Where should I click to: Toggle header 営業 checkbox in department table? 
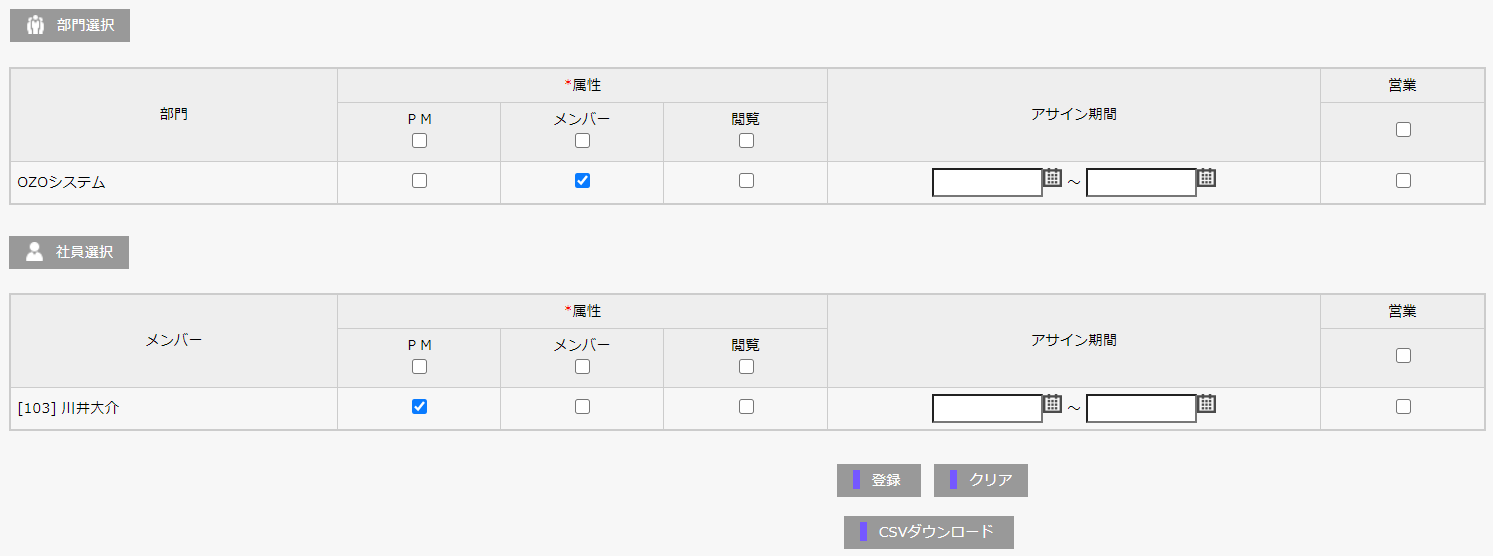click(1403, 130)
